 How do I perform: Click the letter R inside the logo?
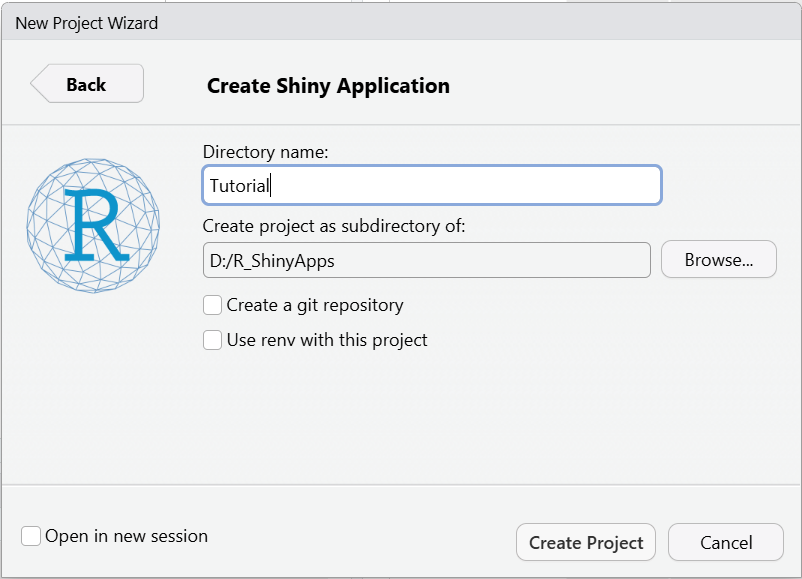coord(93,224)
